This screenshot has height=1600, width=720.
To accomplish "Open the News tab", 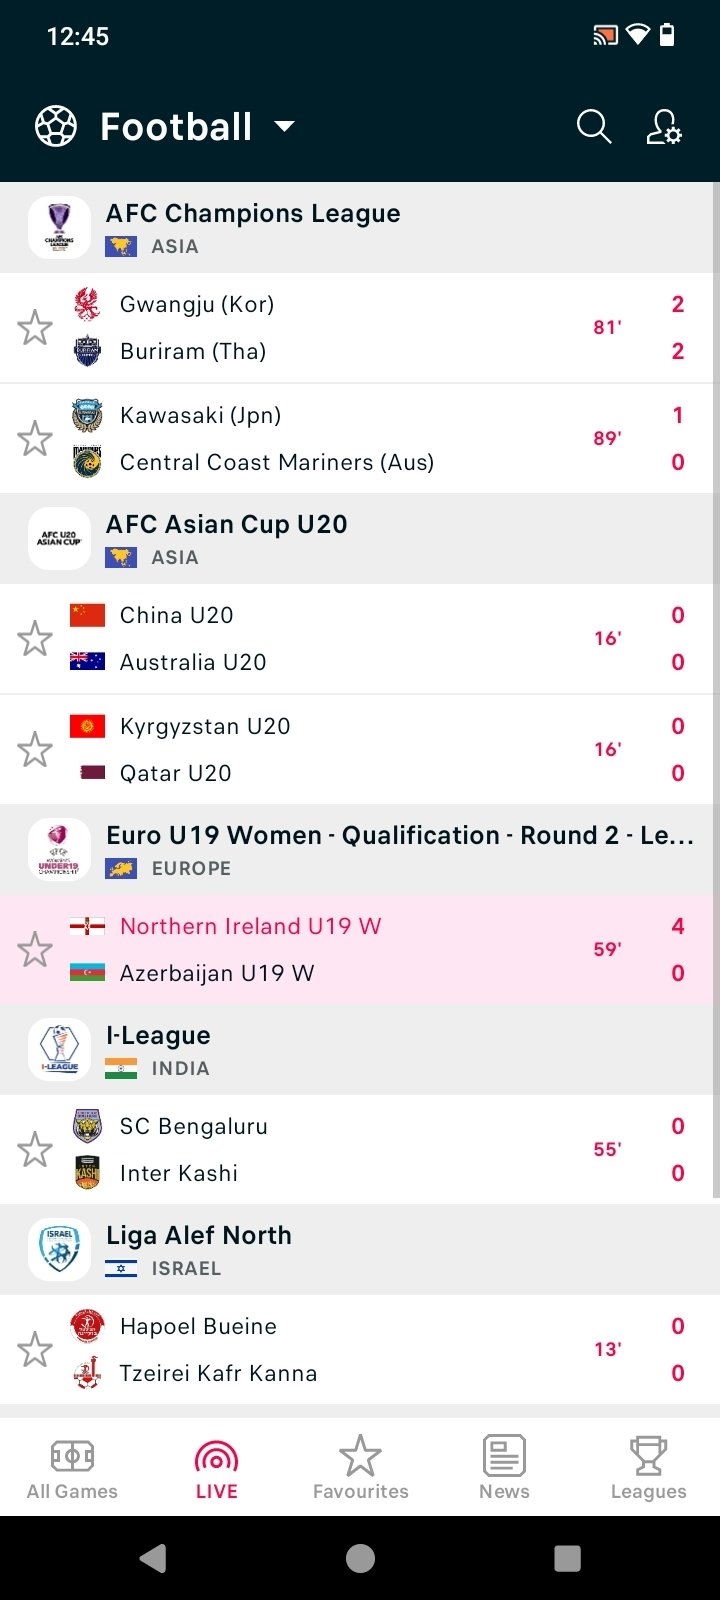I will point(504,1468).
